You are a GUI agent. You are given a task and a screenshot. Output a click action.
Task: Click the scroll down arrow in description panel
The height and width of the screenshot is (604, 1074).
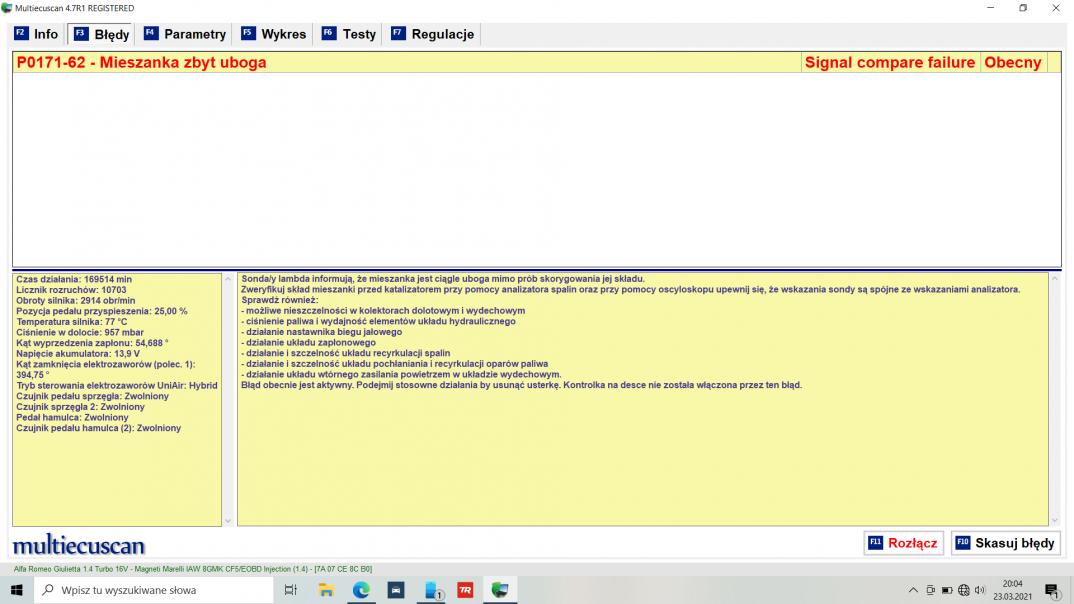click(x=1055, y=521)
